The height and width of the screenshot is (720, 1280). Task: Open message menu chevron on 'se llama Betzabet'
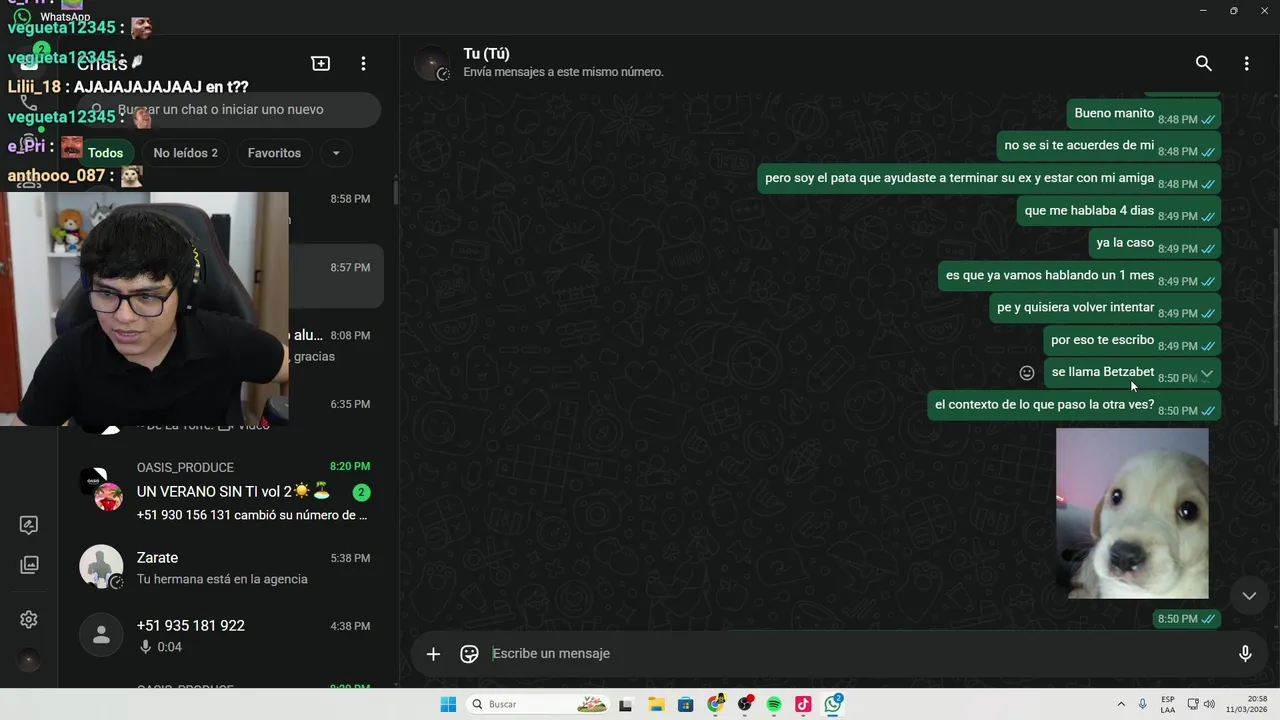[1207, 373]
